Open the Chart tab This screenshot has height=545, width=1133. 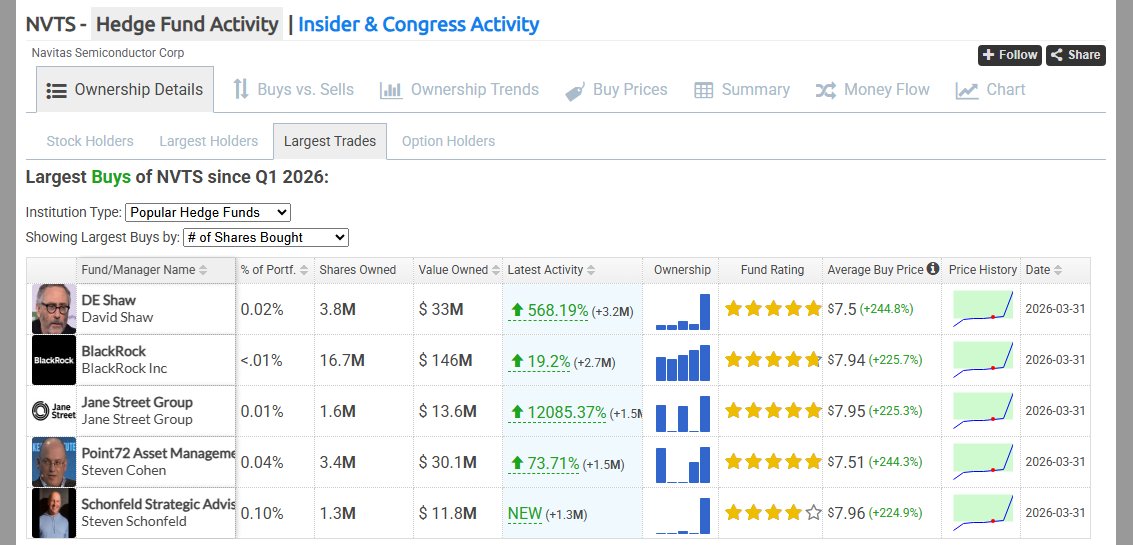(991, 90)
